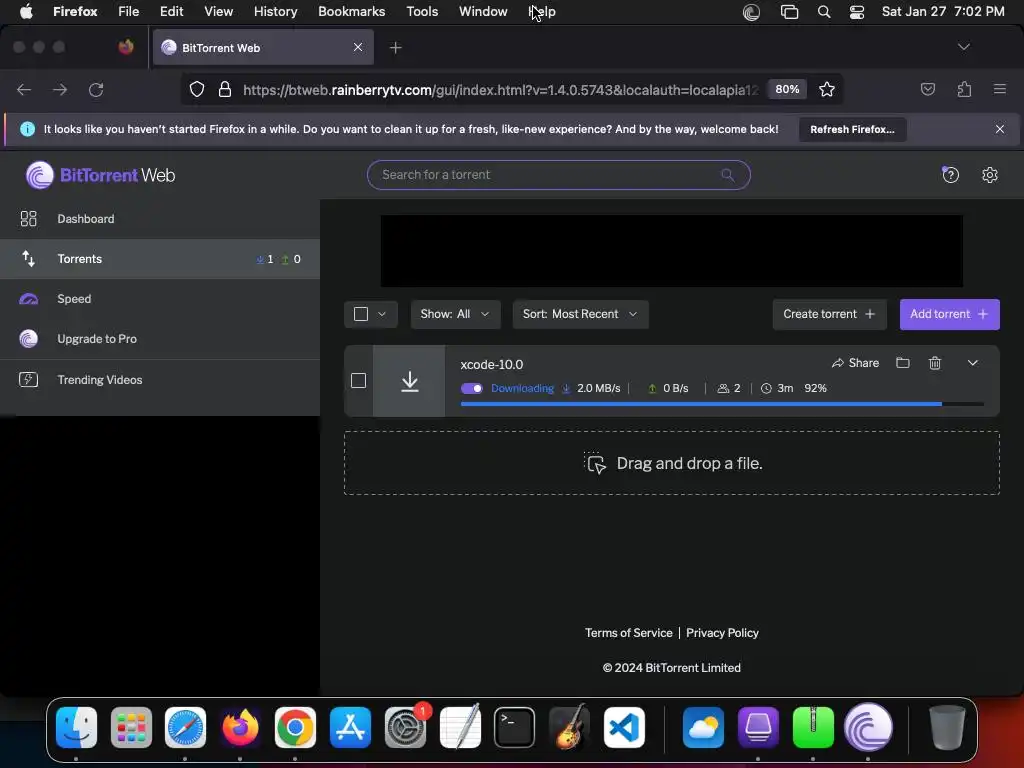Screen dimensions: 1024x768
Task: Open xcode-10.0 containing folder icon
Action: click(x=903, y=362)
